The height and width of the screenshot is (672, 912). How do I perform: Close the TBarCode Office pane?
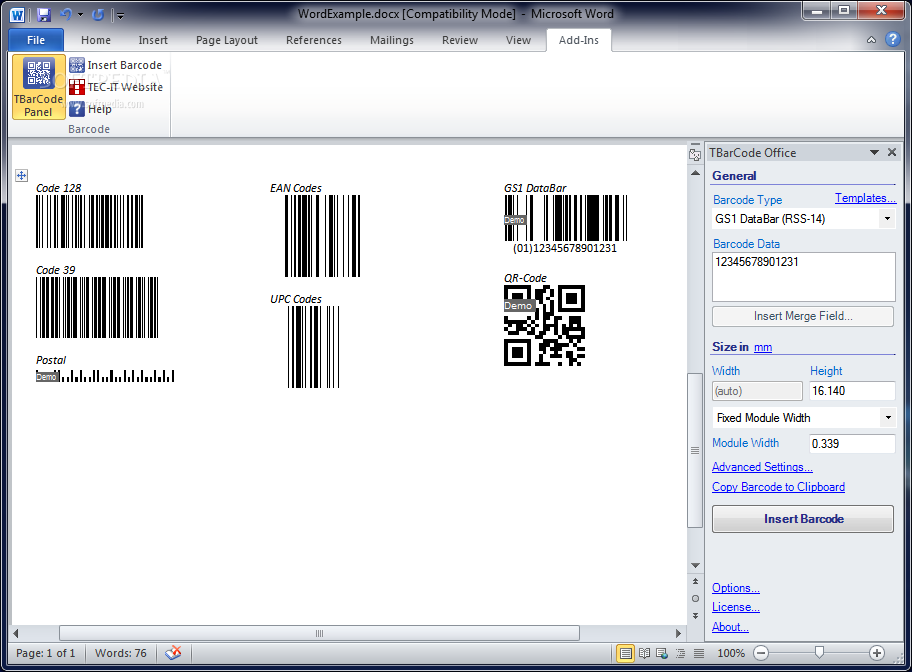point(892,152)
